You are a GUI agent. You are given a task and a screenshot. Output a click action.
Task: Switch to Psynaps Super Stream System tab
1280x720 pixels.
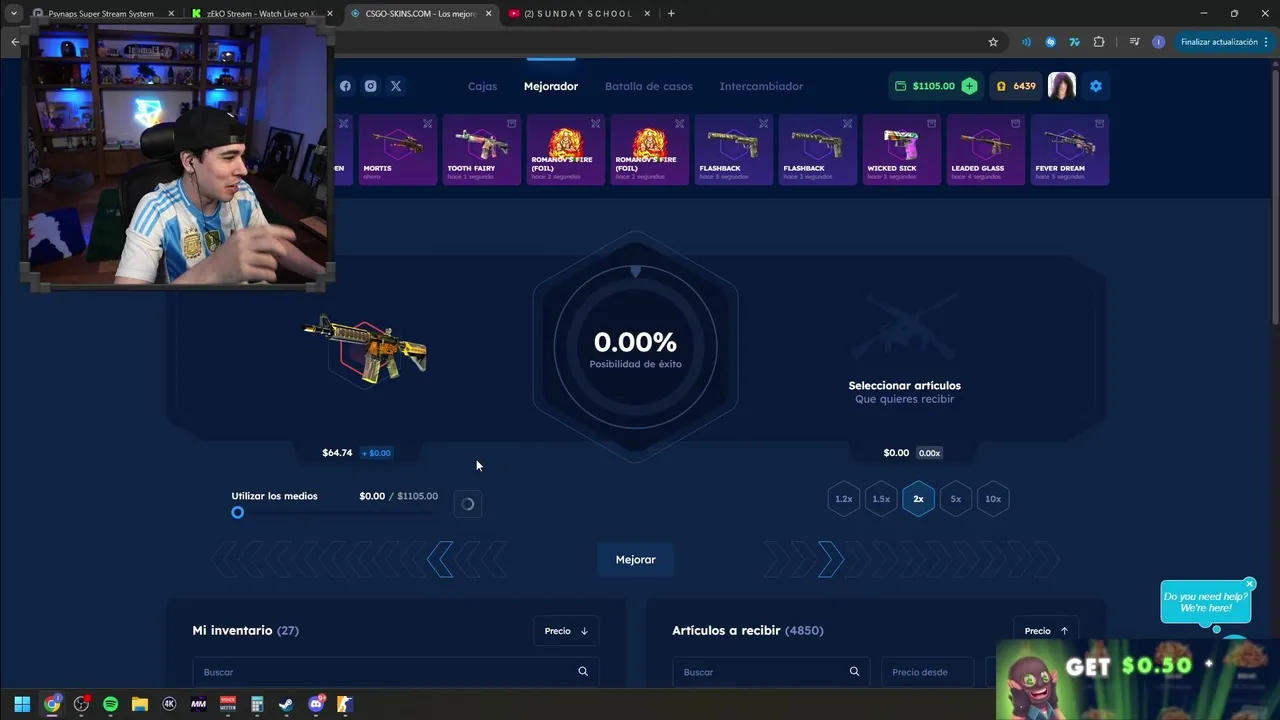pyautogui.click(x=103, y=14)
